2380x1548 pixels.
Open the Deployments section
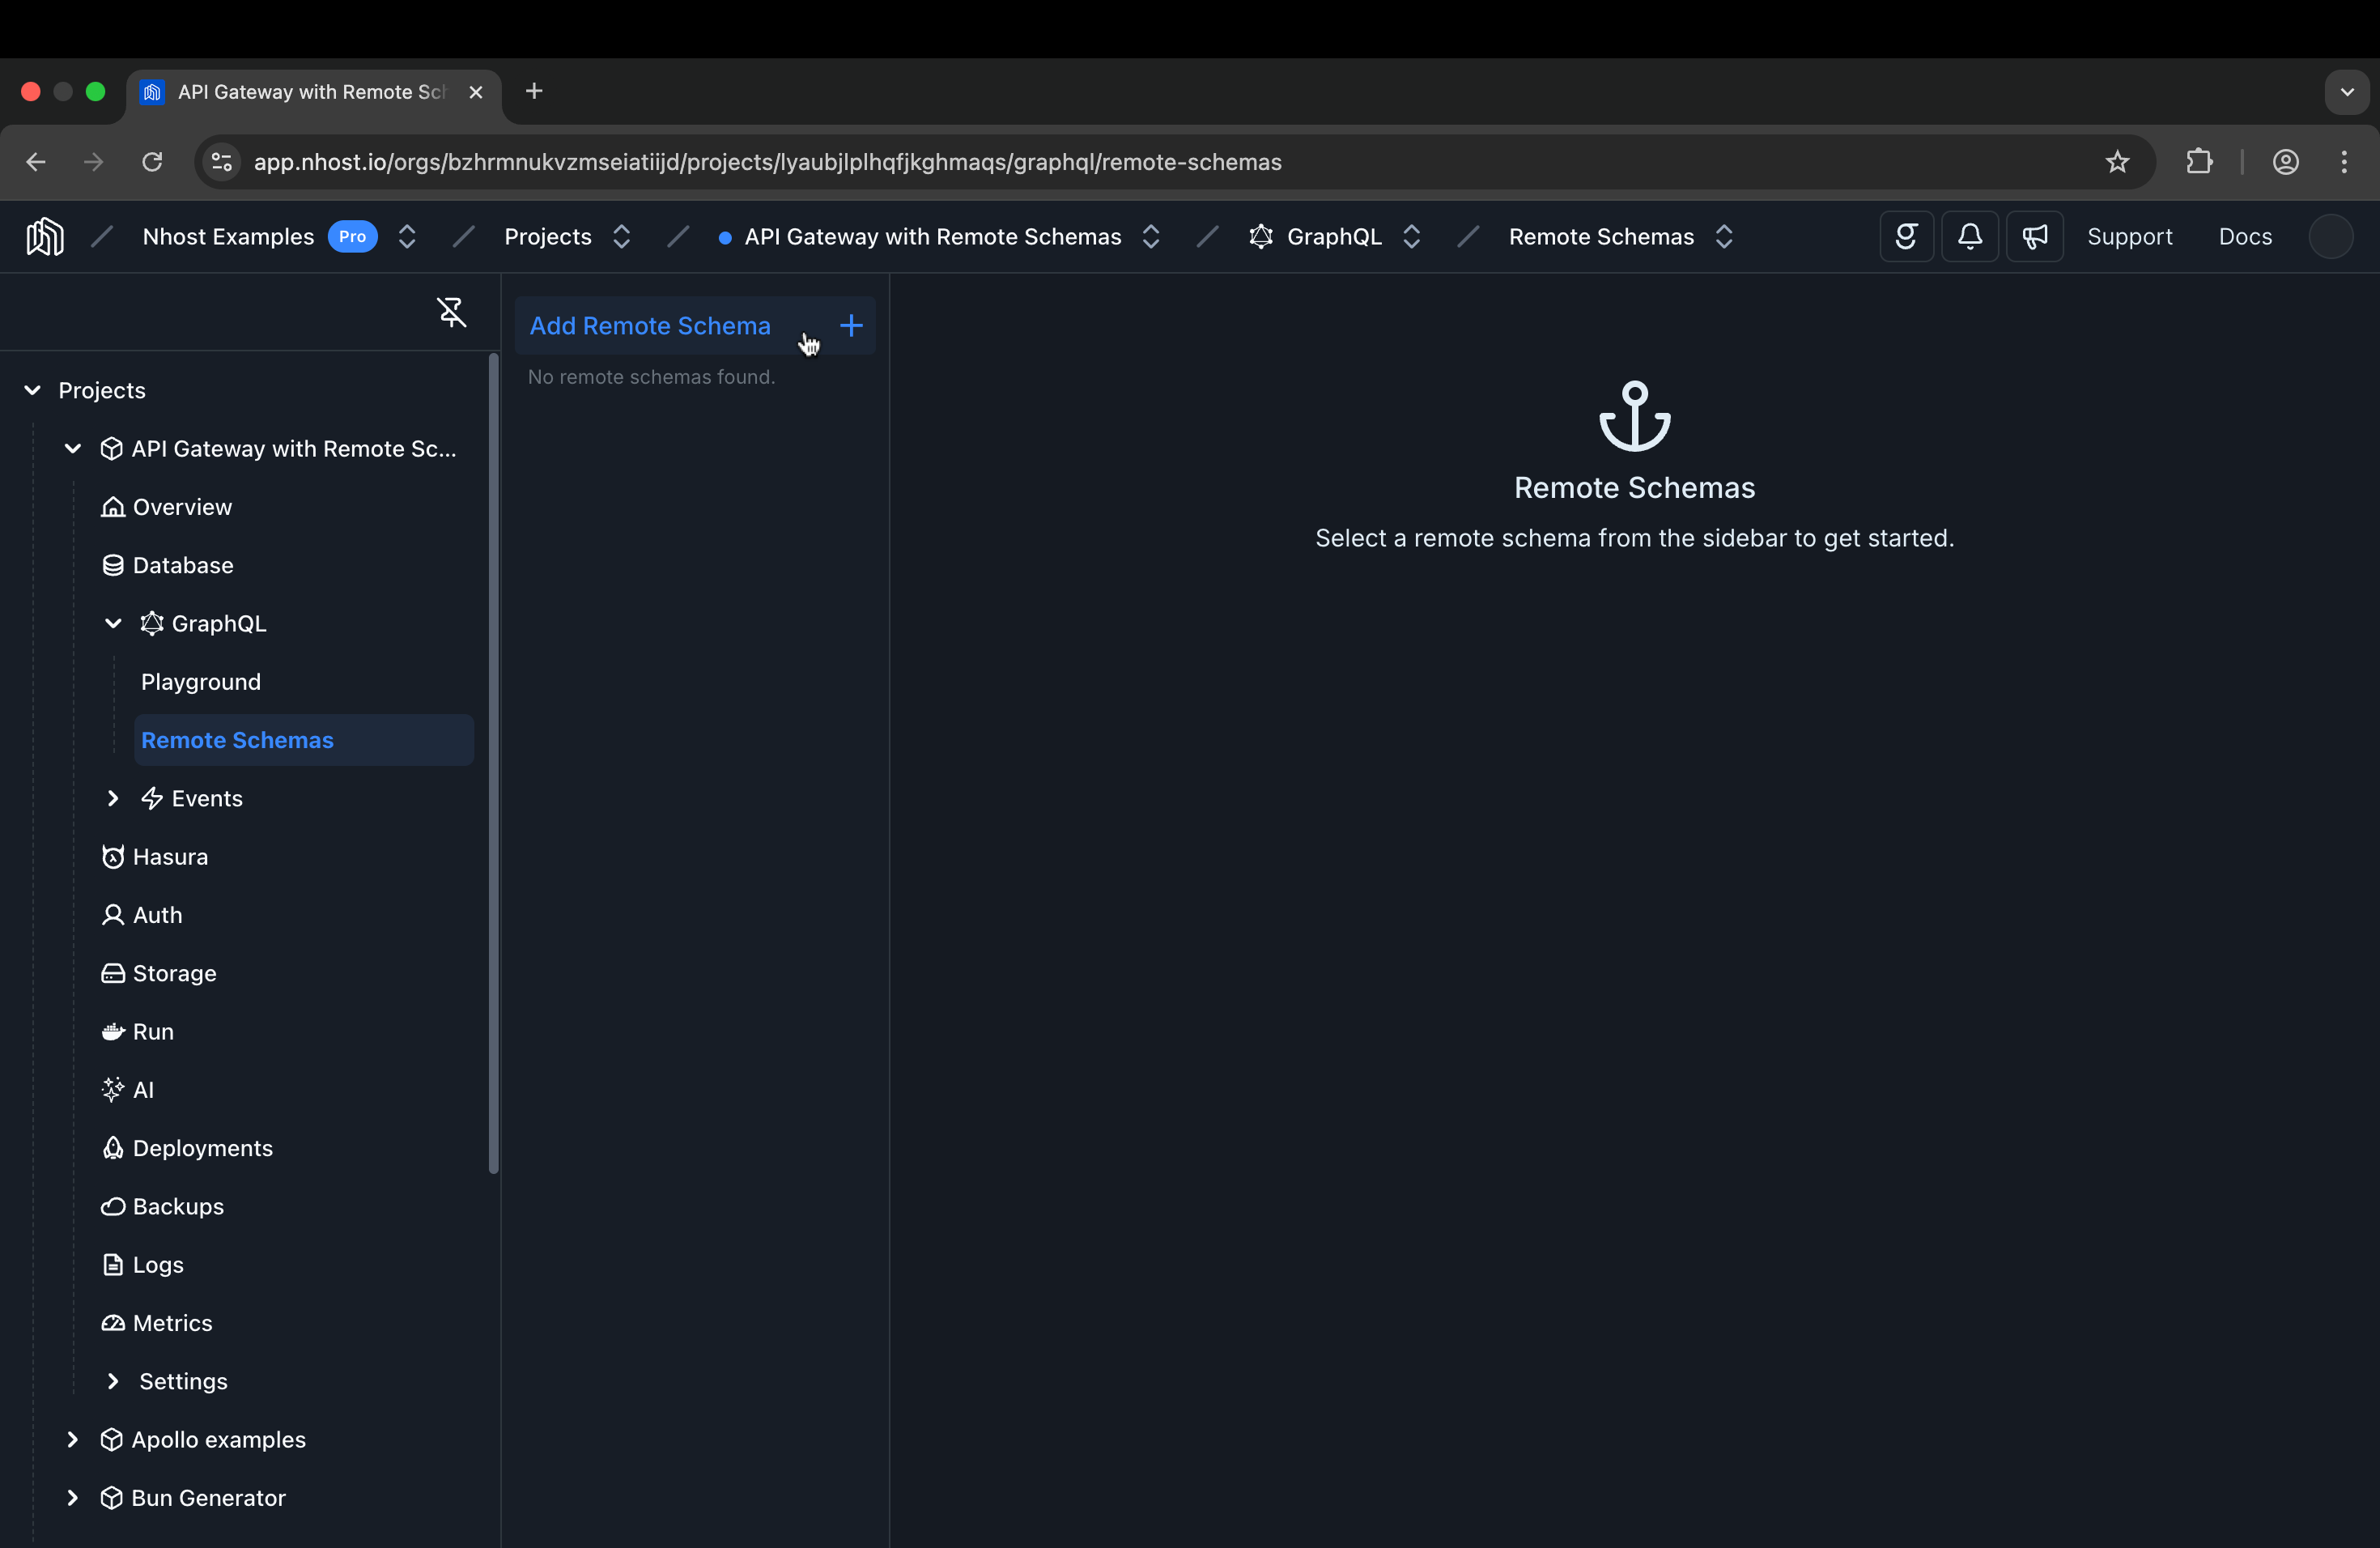coord(202,1147)
